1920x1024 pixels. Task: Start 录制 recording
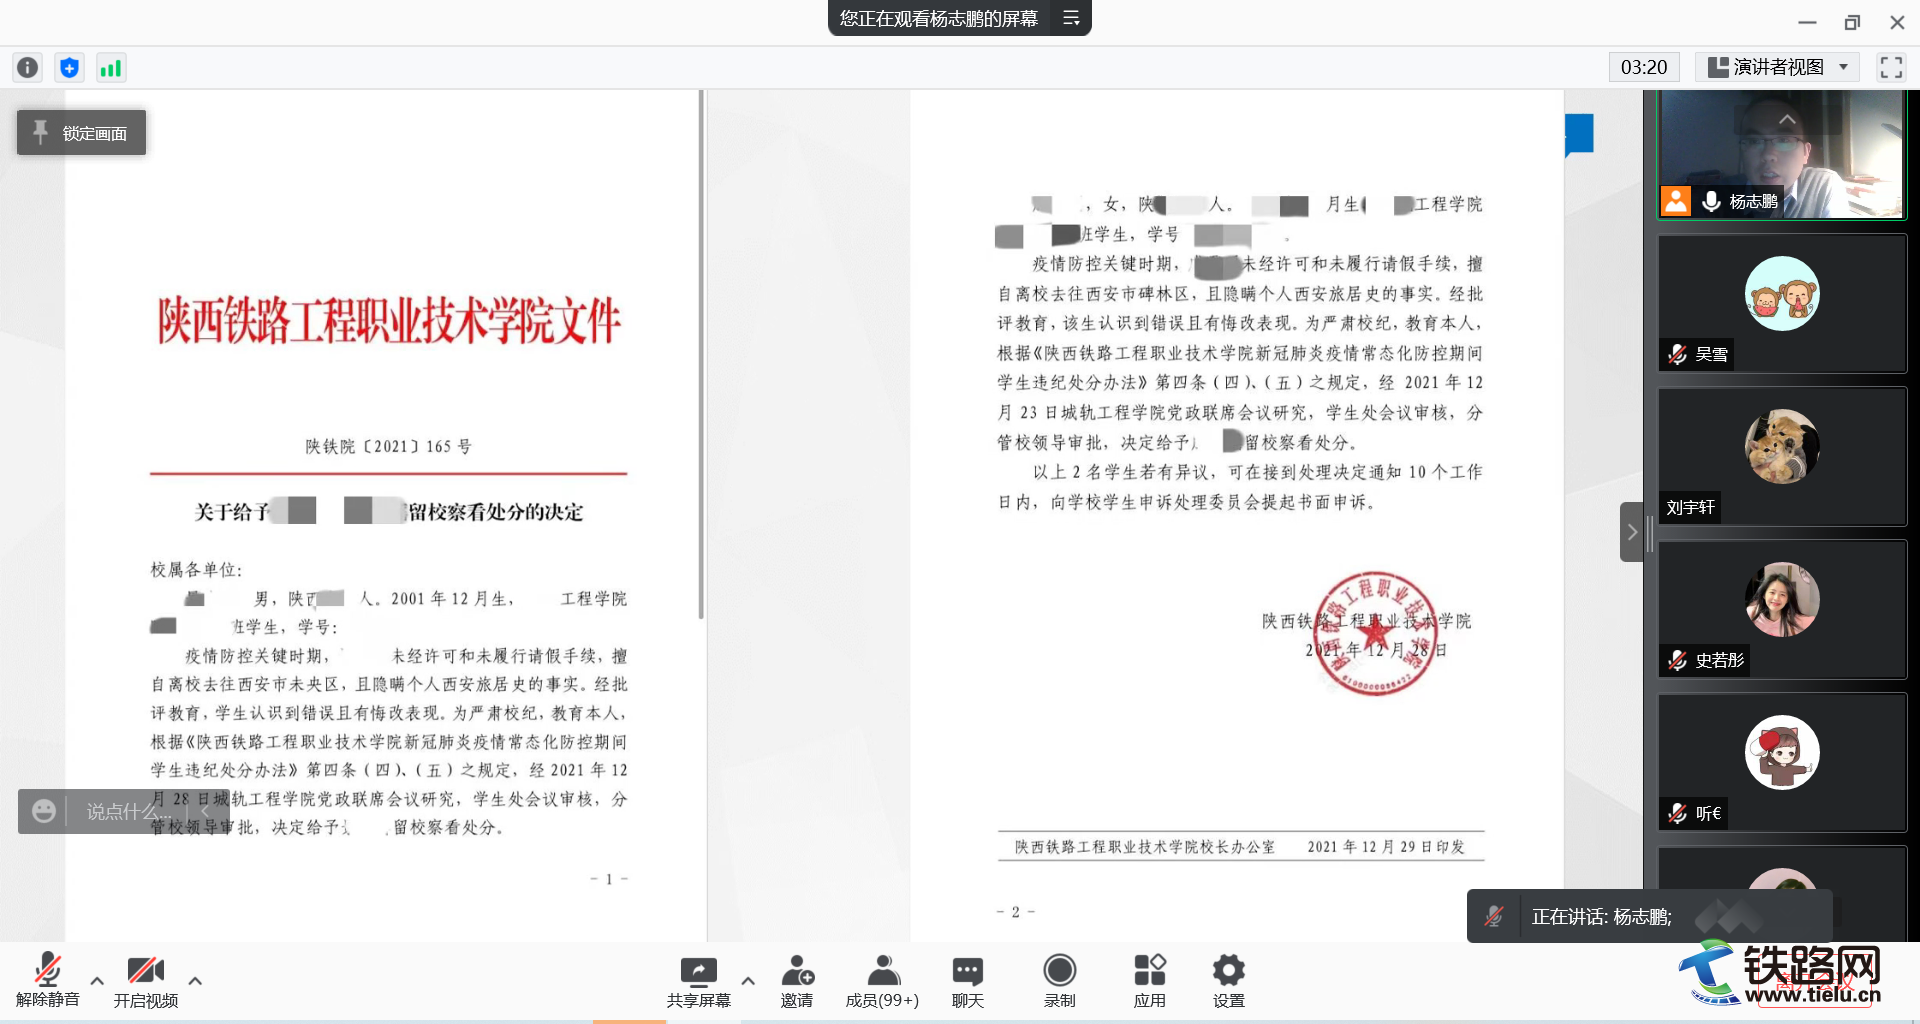coord(1059,980)
